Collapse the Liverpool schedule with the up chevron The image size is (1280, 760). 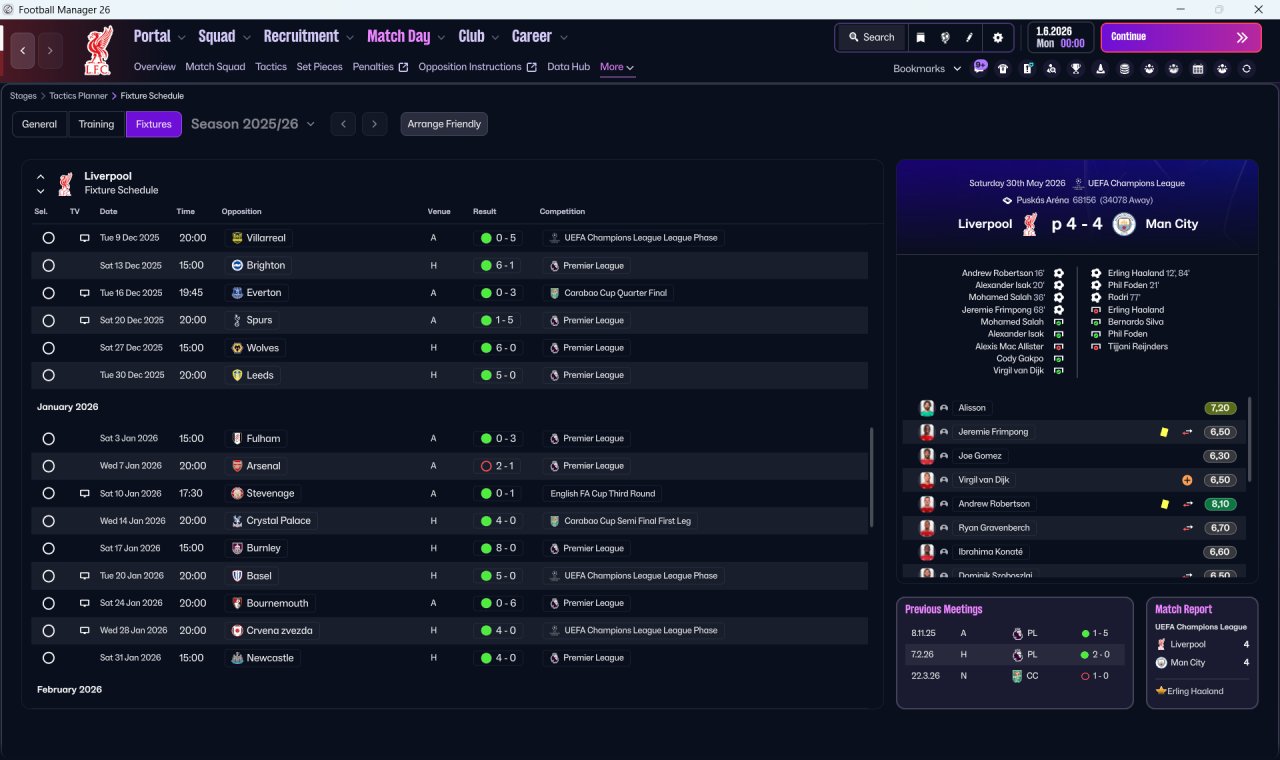(x=41, y=176)
